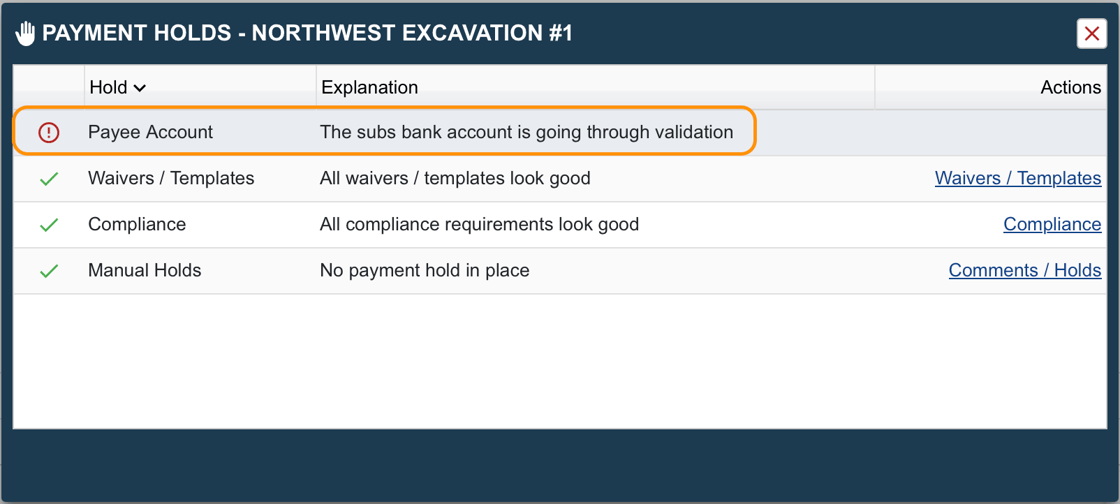Click the Explanation column header
This screenshot has height=504, width=1120.
pyautogui.click(x=369, y=88)
